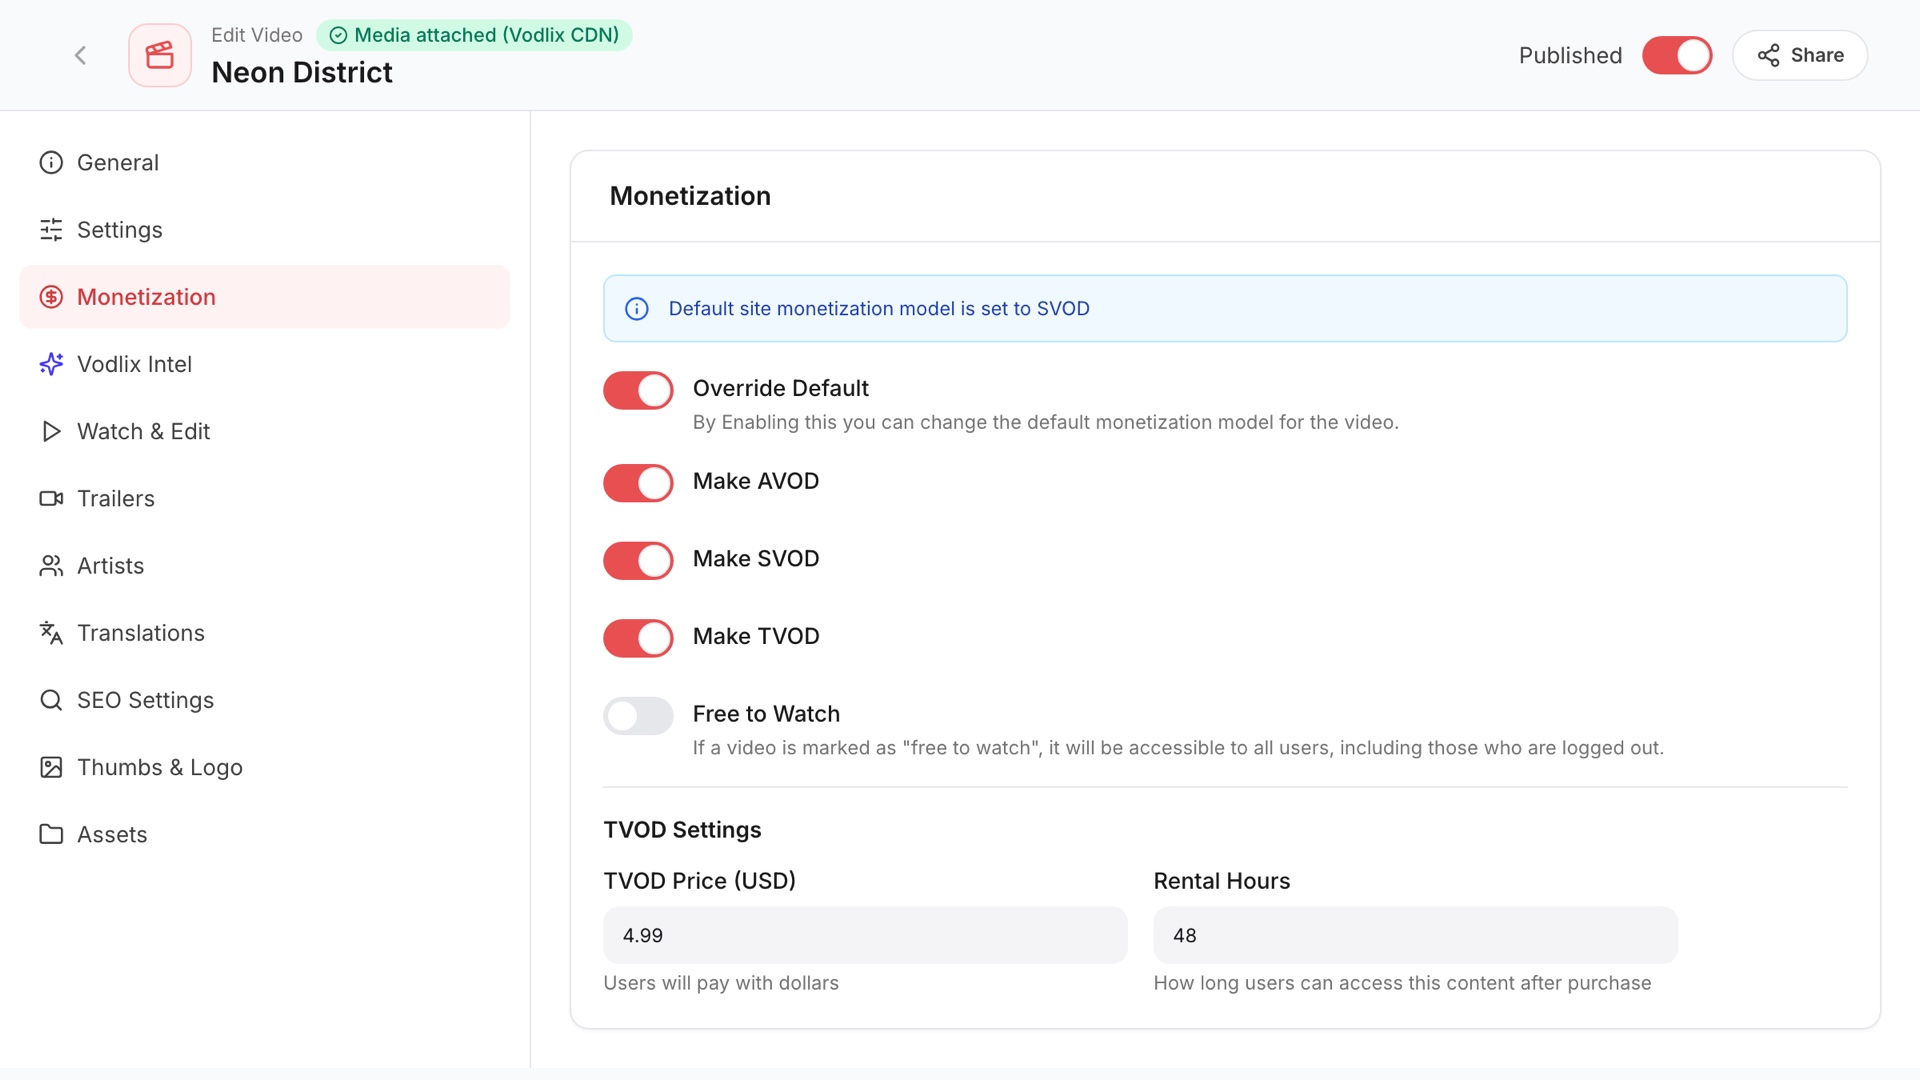1920x1080 pixels.
Task: Click the Thumbs & Logo image icon
Action: tap(51, 767)
